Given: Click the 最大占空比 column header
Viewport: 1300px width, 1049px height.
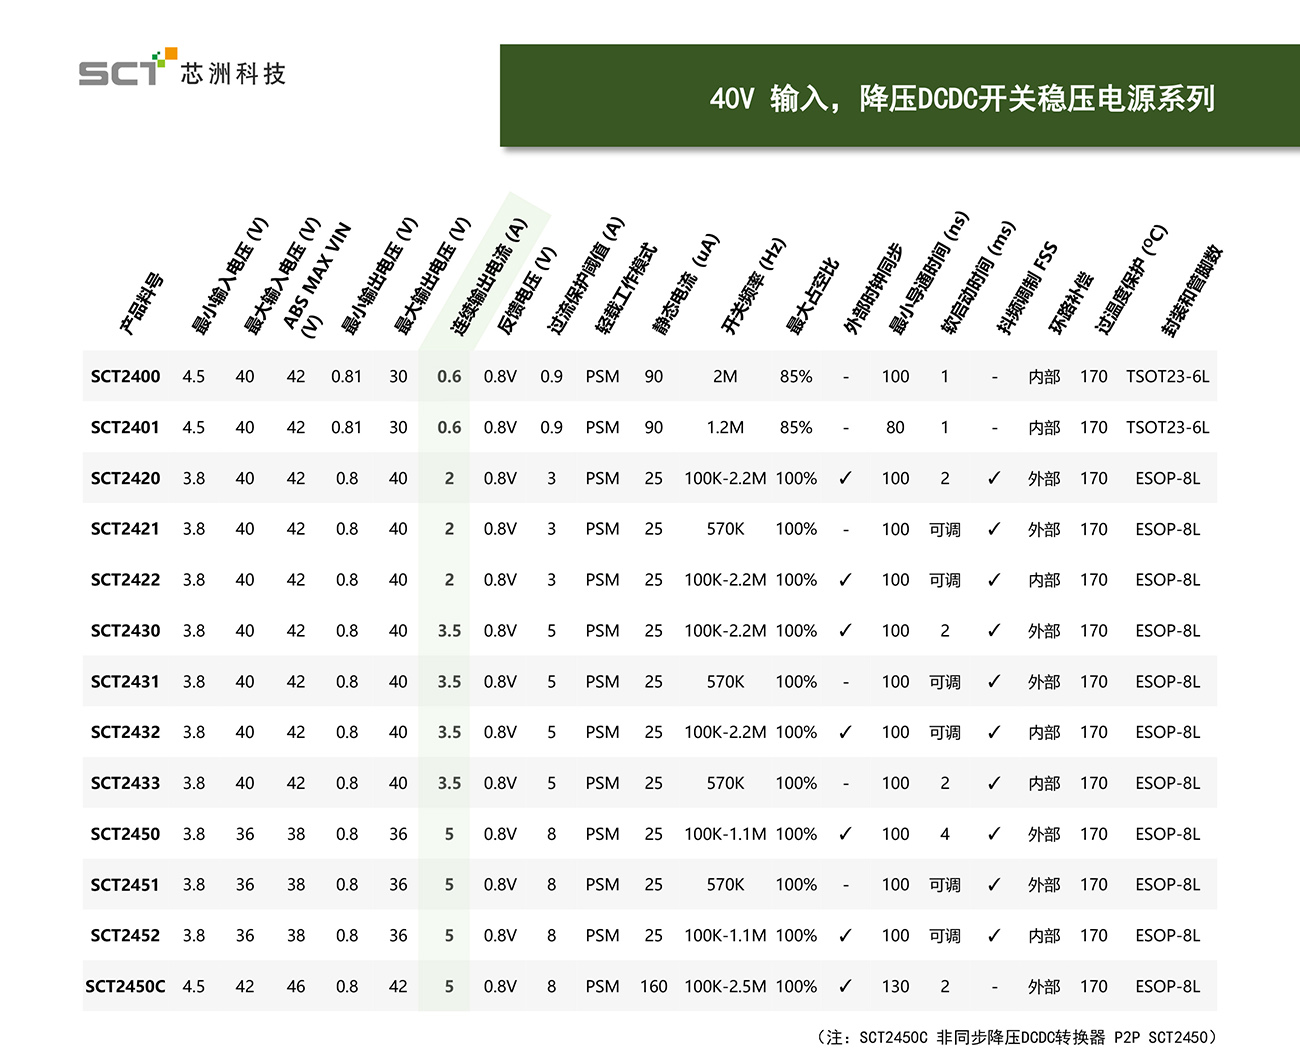Looking at the screenshot, I should 812,296.
